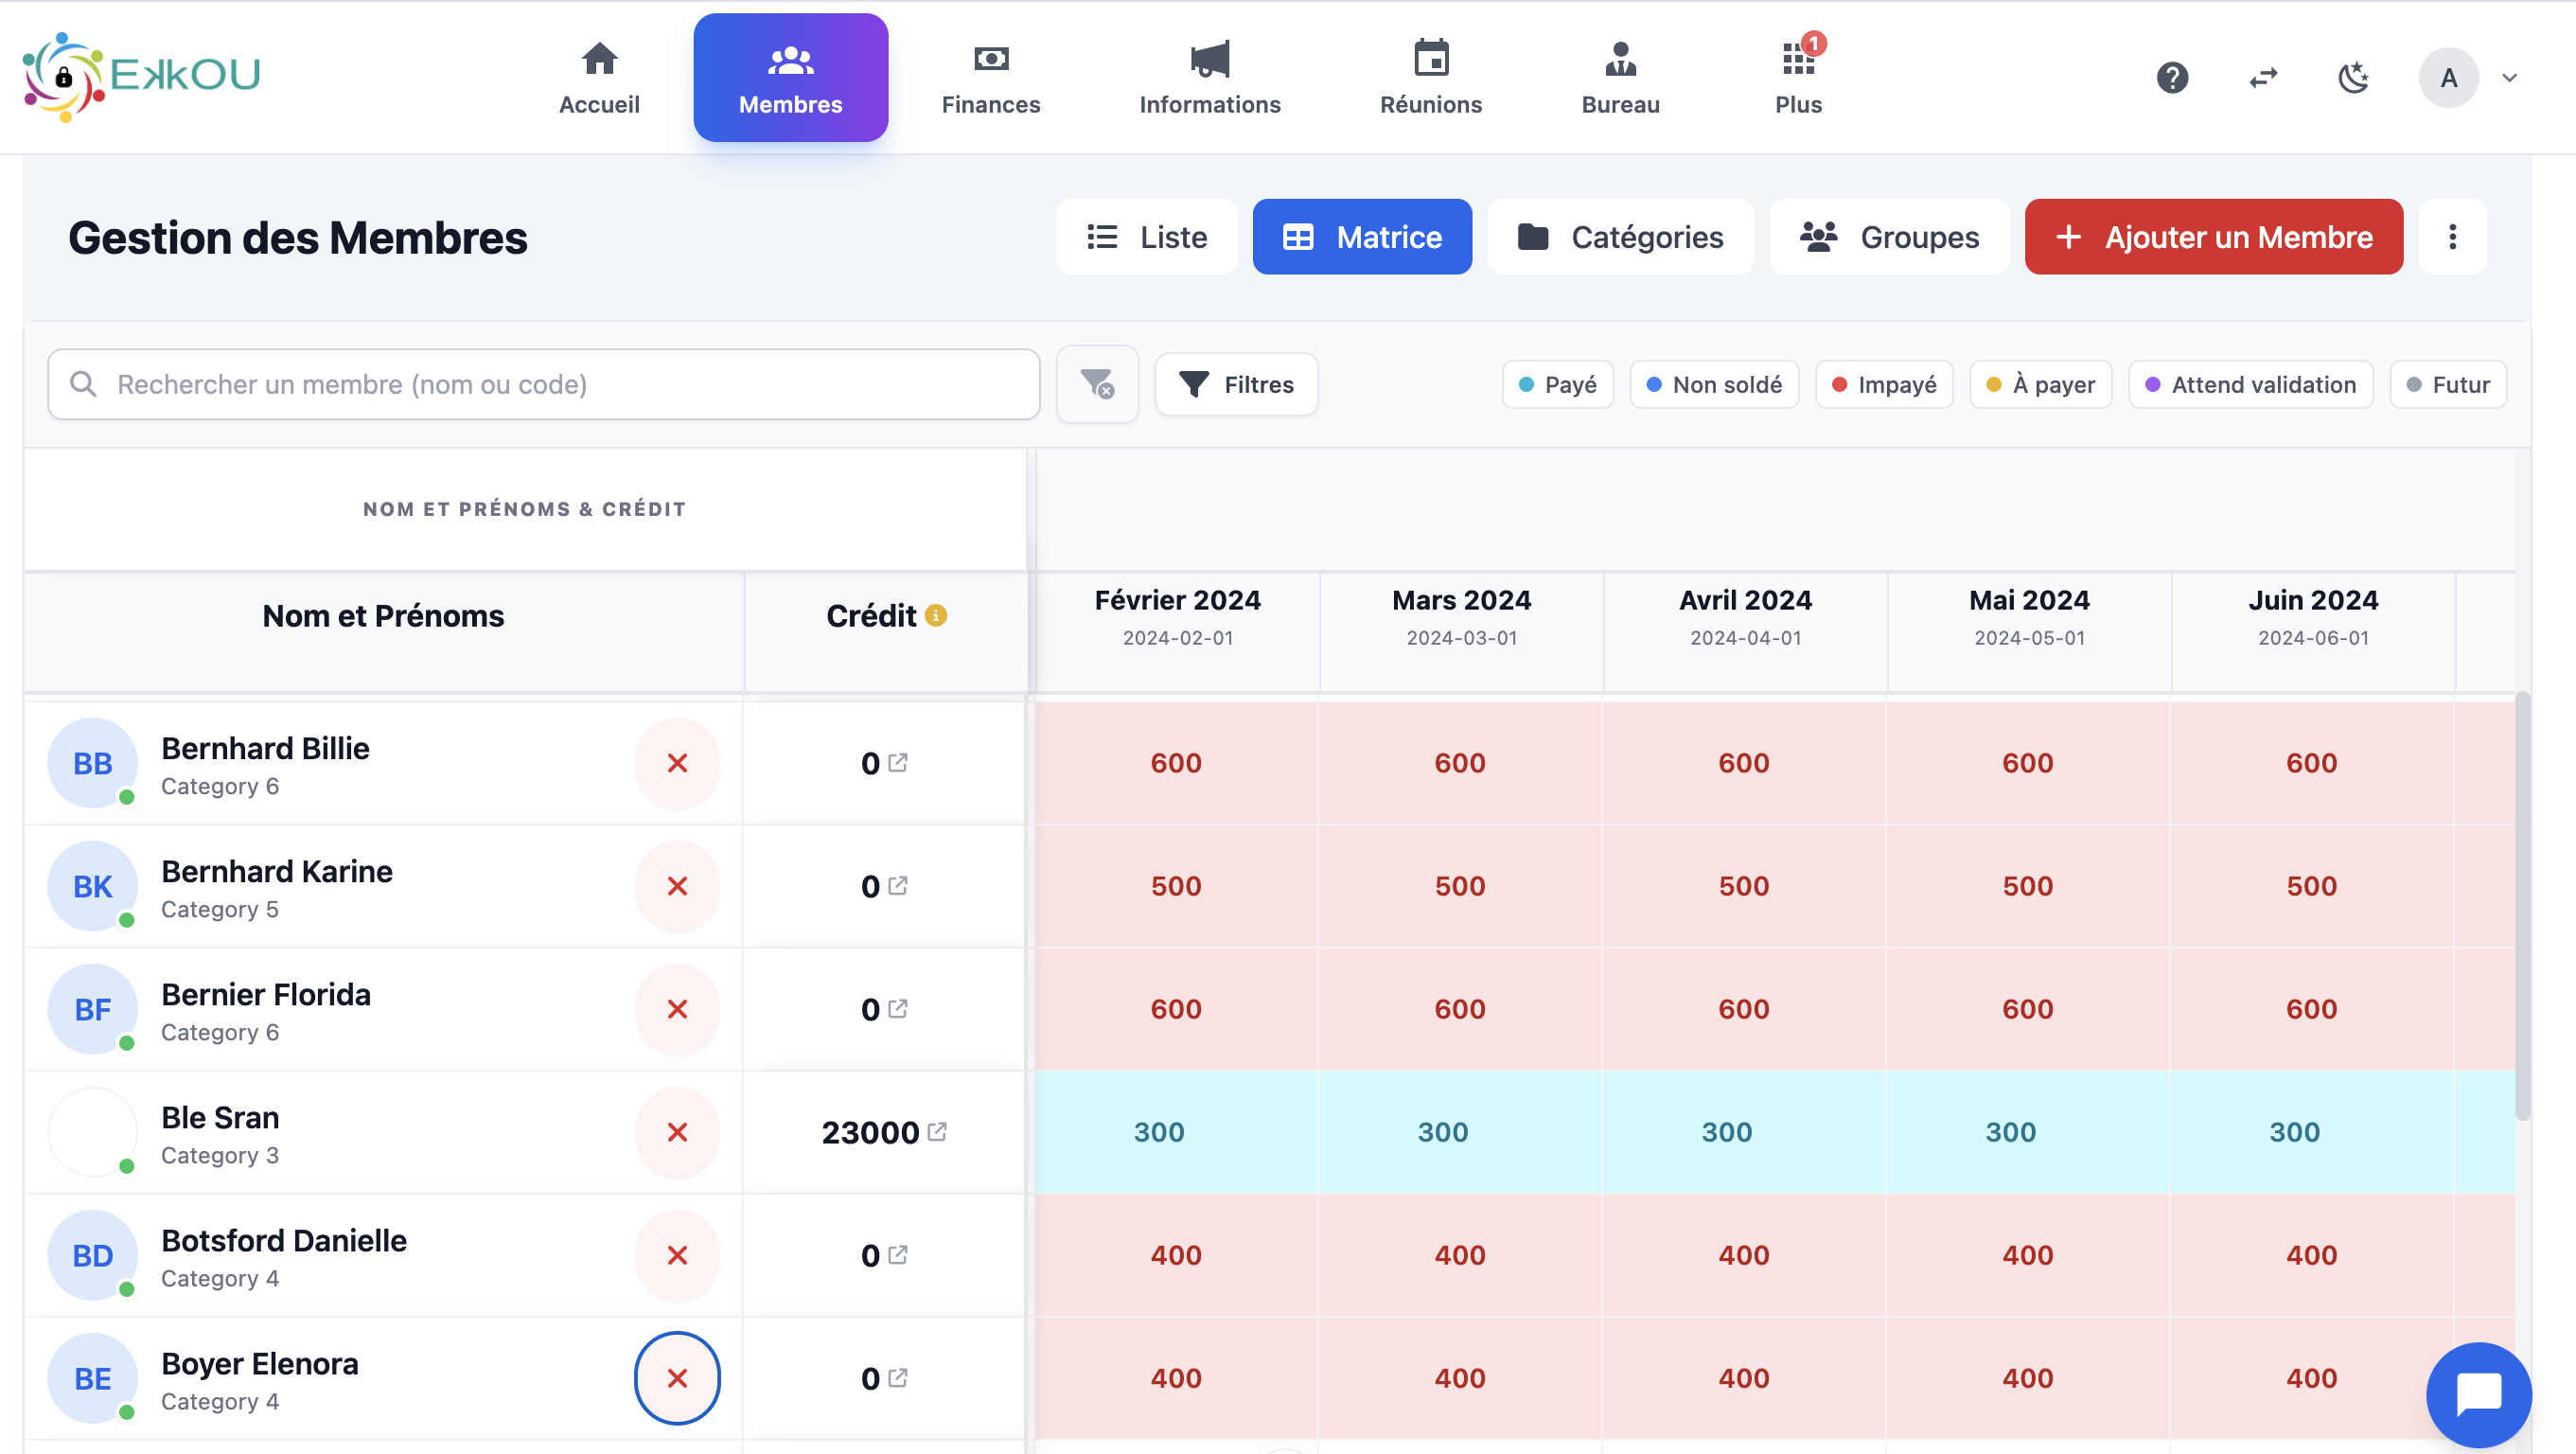This screenshot has height=1454, width=2576.
Task: Click the switch arrows icon in header
Action: point(2263,77)
